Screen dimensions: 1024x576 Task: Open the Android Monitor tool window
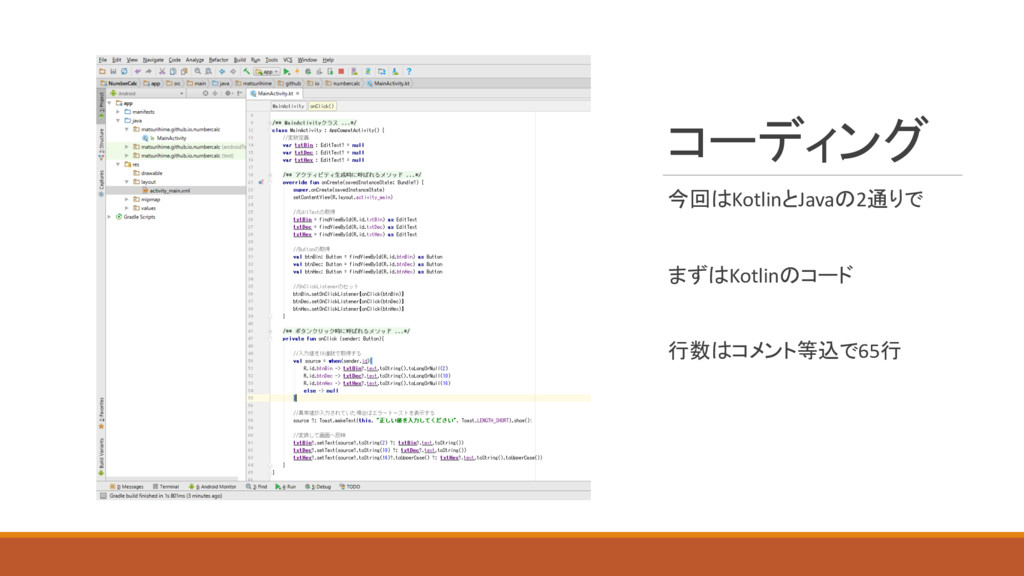point(213,487)
